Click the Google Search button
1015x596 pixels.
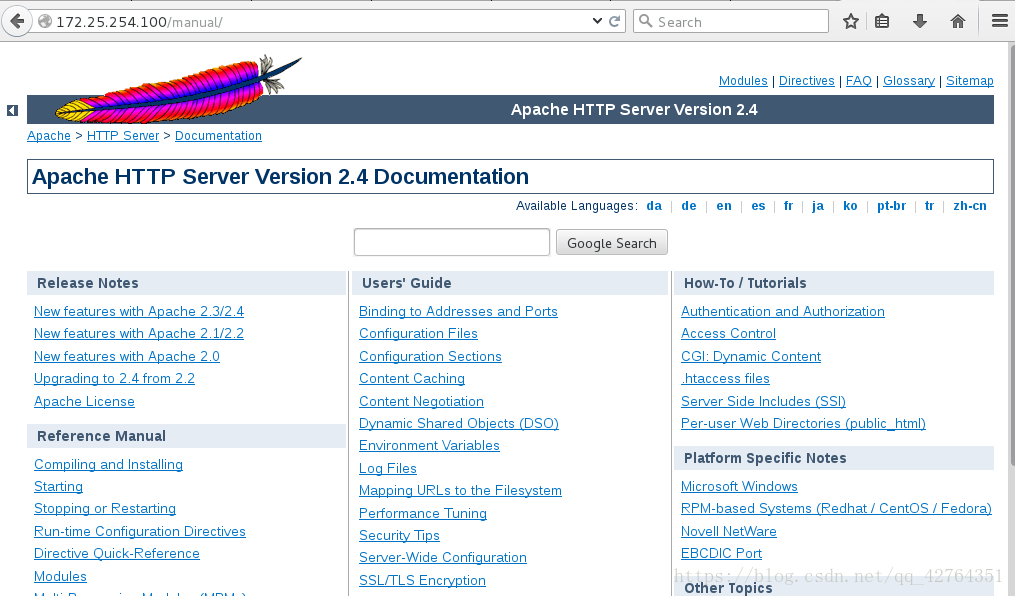click(612, 243)
